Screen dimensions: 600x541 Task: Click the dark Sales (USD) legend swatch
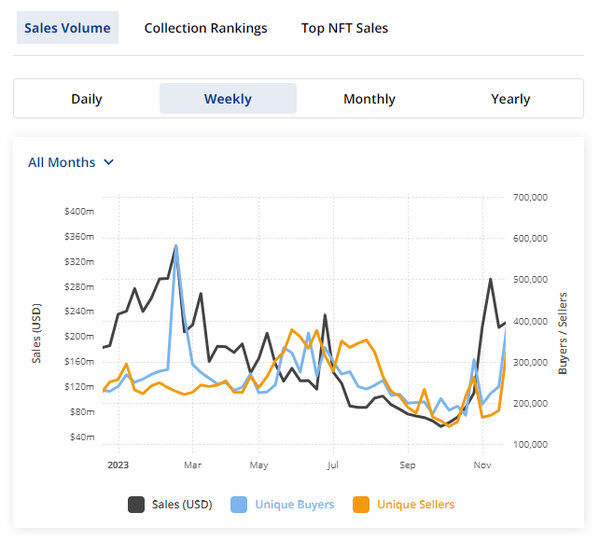[136, 505]
